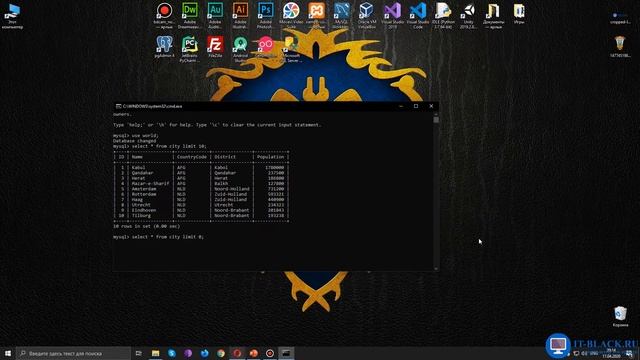Select the Games folder icon on the desktop
Viewport: 640px width, 360px height.
[x=519, y=13]
